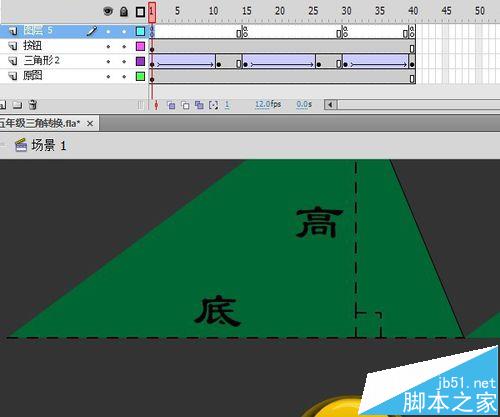The image size is (500, 417).
Task: Select the 三角形2 layer
Action: 74,61
